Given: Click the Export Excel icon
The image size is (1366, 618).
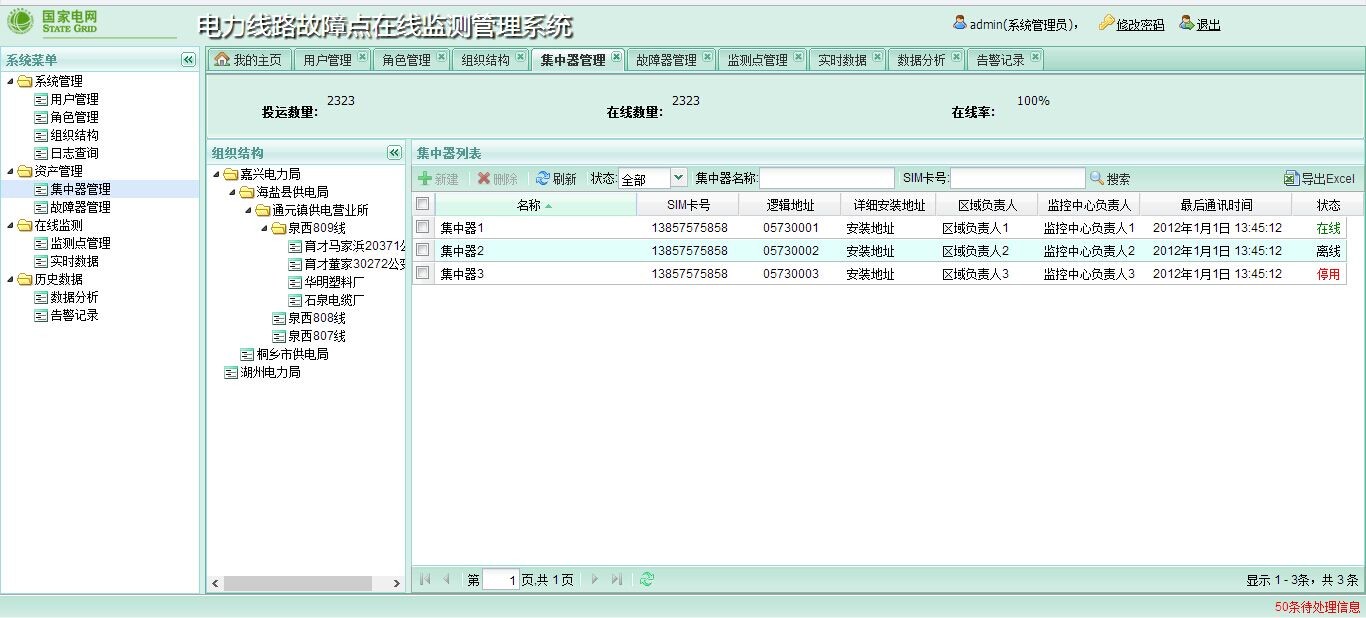Looking at the screenshot, I should (1291, 178).
